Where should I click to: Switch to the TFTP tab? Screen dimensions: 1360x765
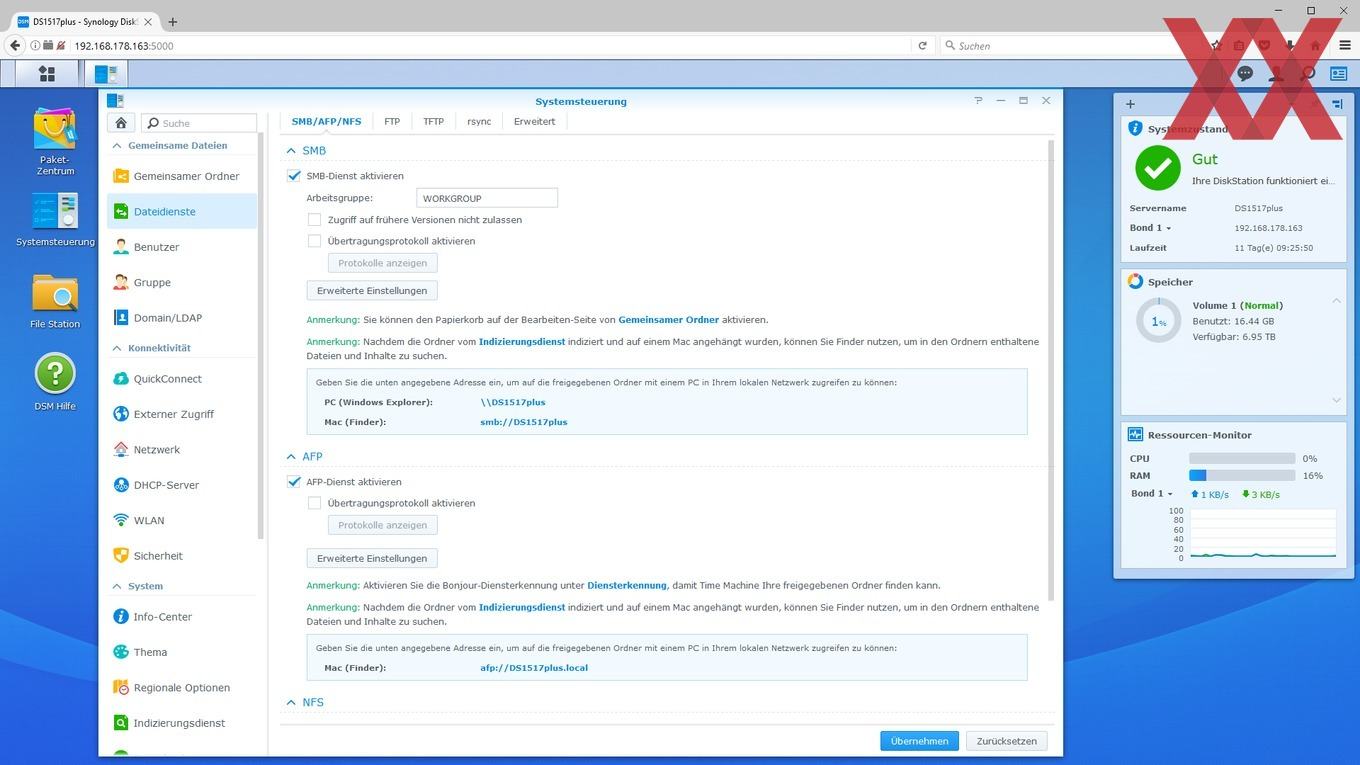click(x=433, y=122)
